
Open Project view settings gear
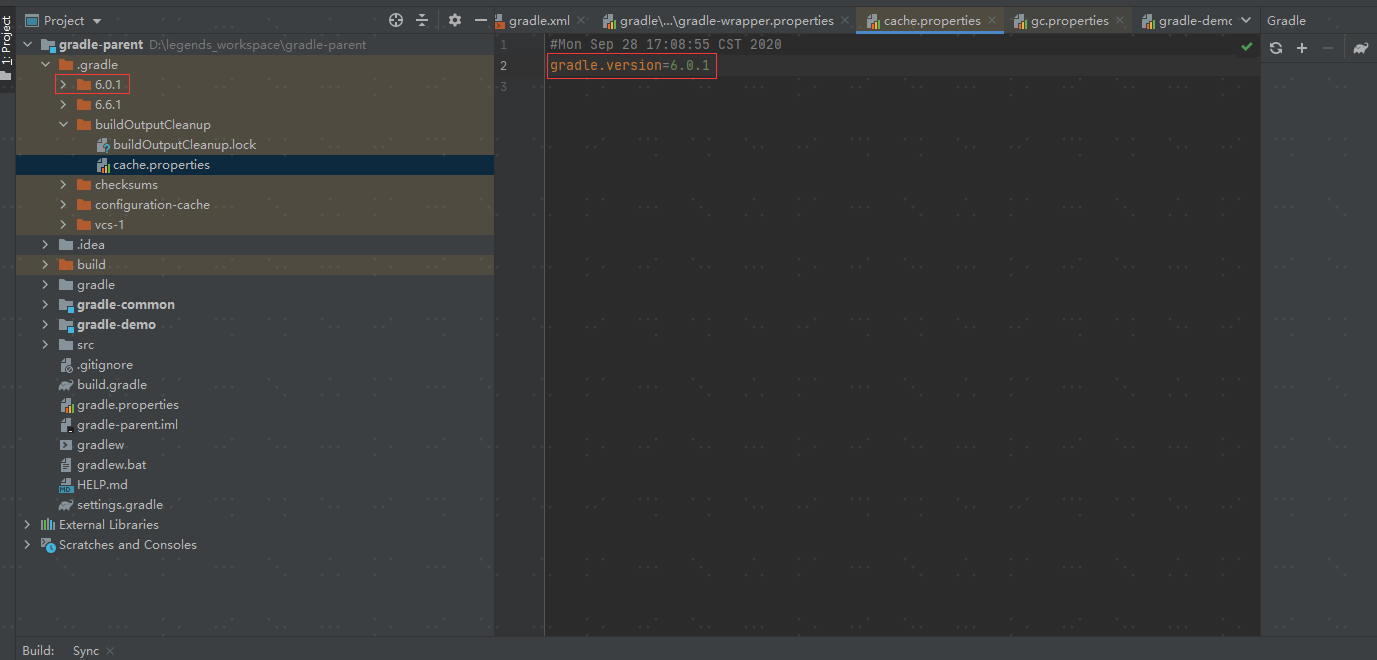455,19
